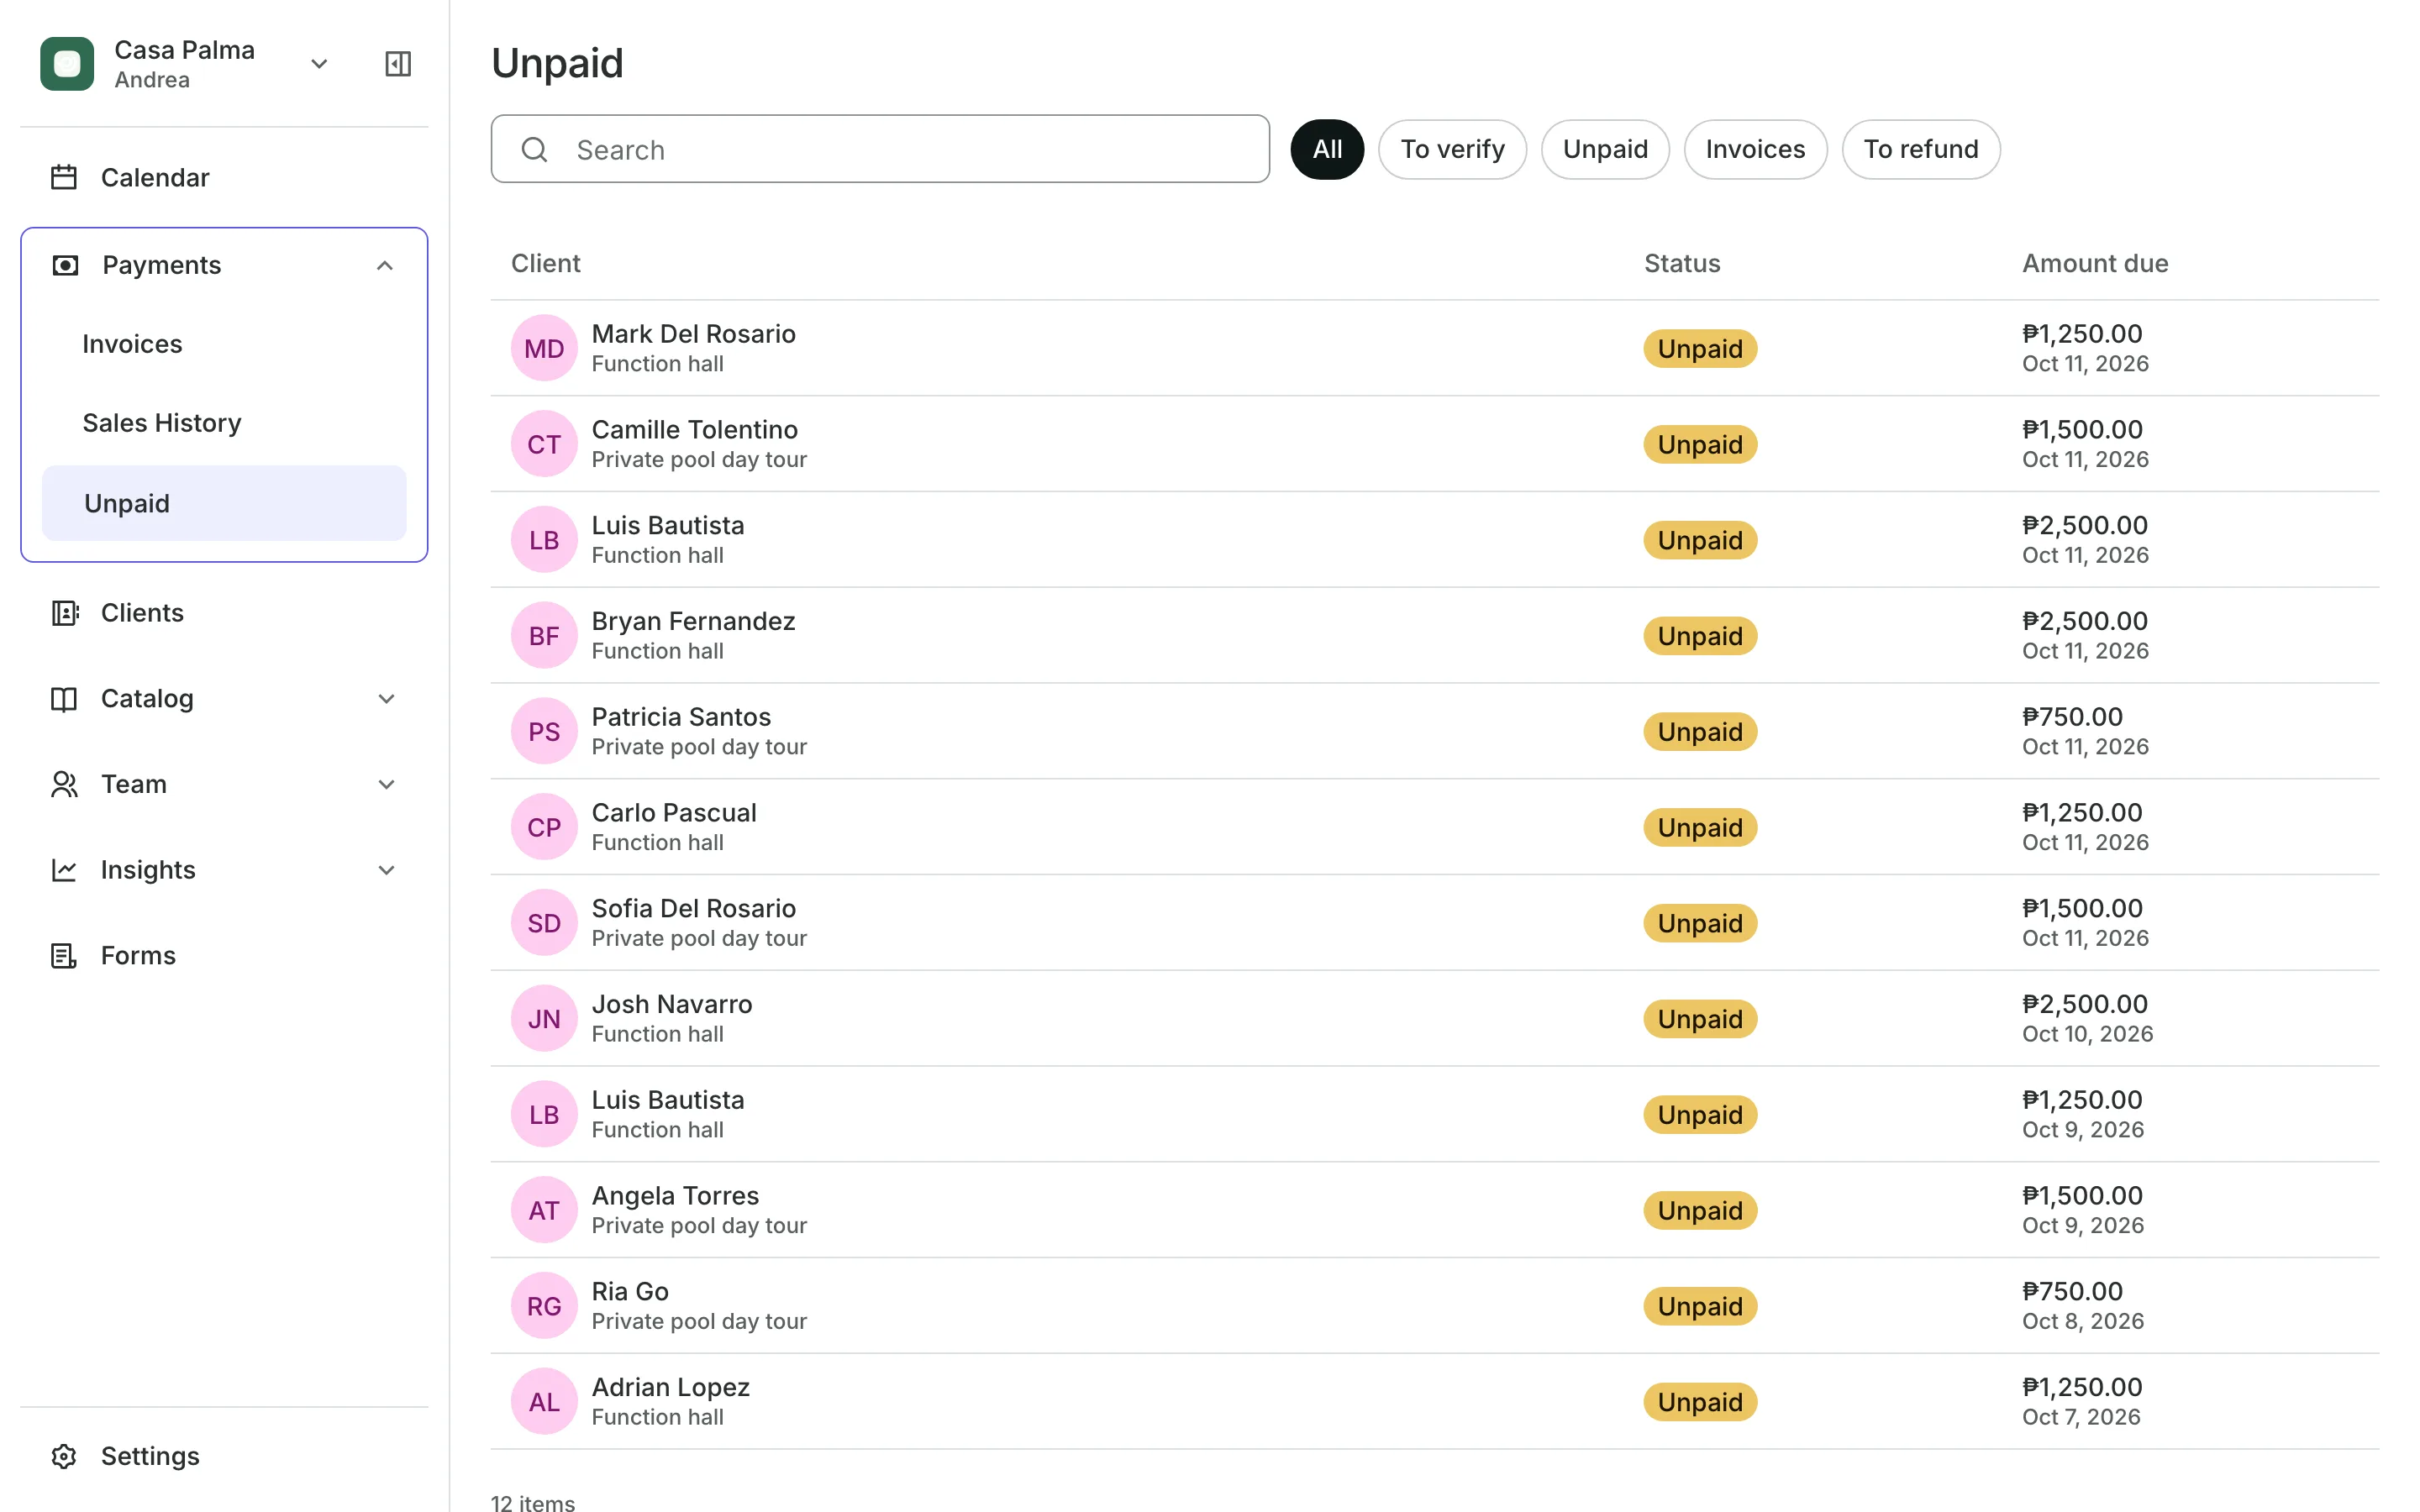2420x1512 pixels.
Task: Click Josh Navarro's name
Action: tap(672, 1004)
